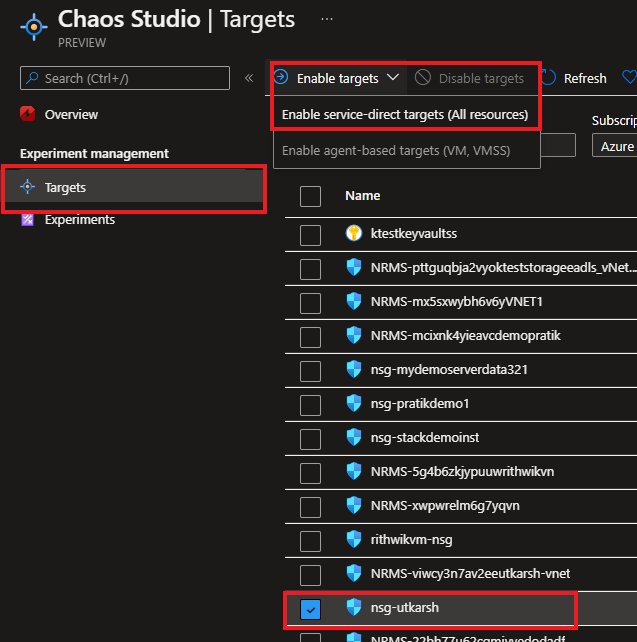Check the ktestkeyvaultss row checkbox
Screen dimensions: 637x642
coord(310,235)
